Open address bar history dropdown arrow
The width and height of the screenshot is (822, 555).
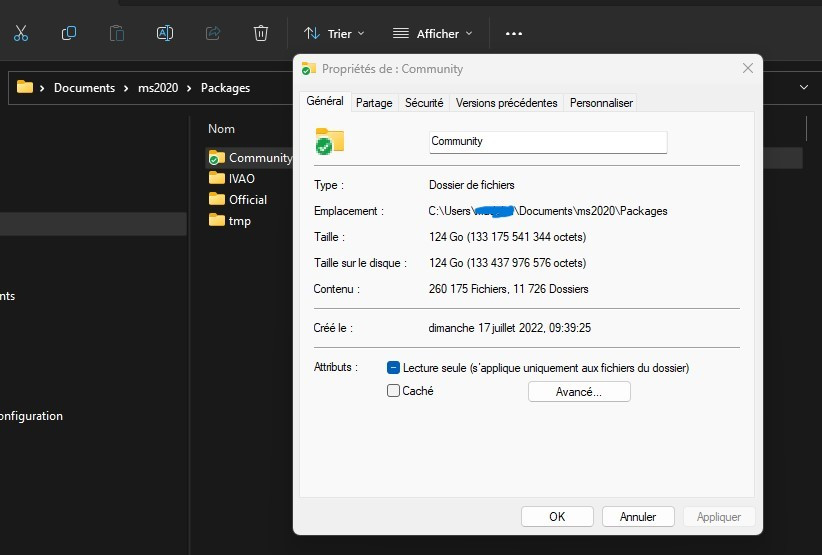tap(804, 87)
